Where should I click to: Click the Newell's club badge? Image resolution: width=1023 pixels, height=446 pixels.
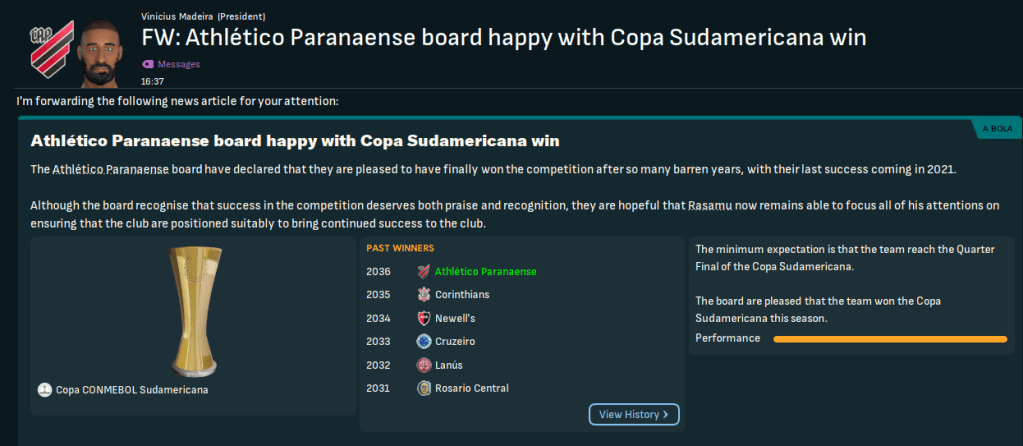[424, 318]
